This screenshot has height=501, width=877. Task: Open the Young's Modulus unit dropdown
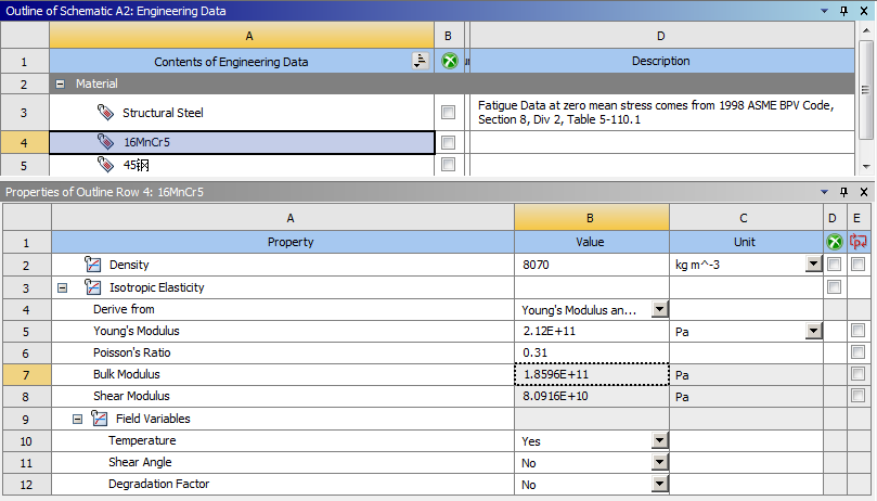tap(814, 330)
